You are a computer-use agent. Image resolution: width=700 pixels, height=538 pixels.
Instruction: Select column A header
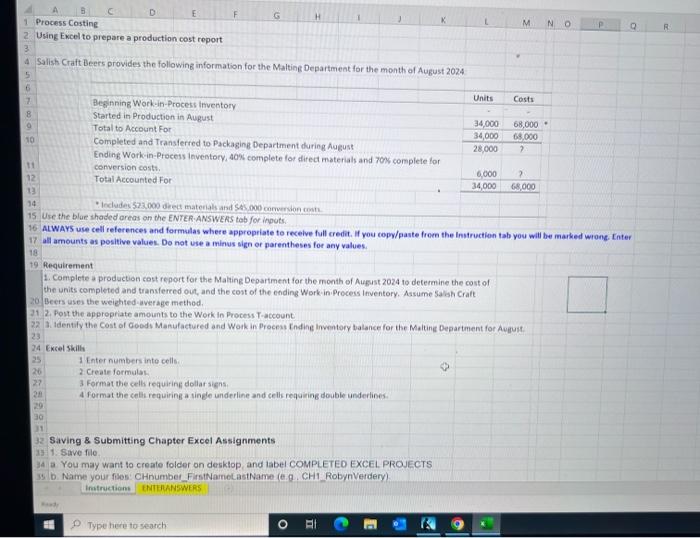55,10
